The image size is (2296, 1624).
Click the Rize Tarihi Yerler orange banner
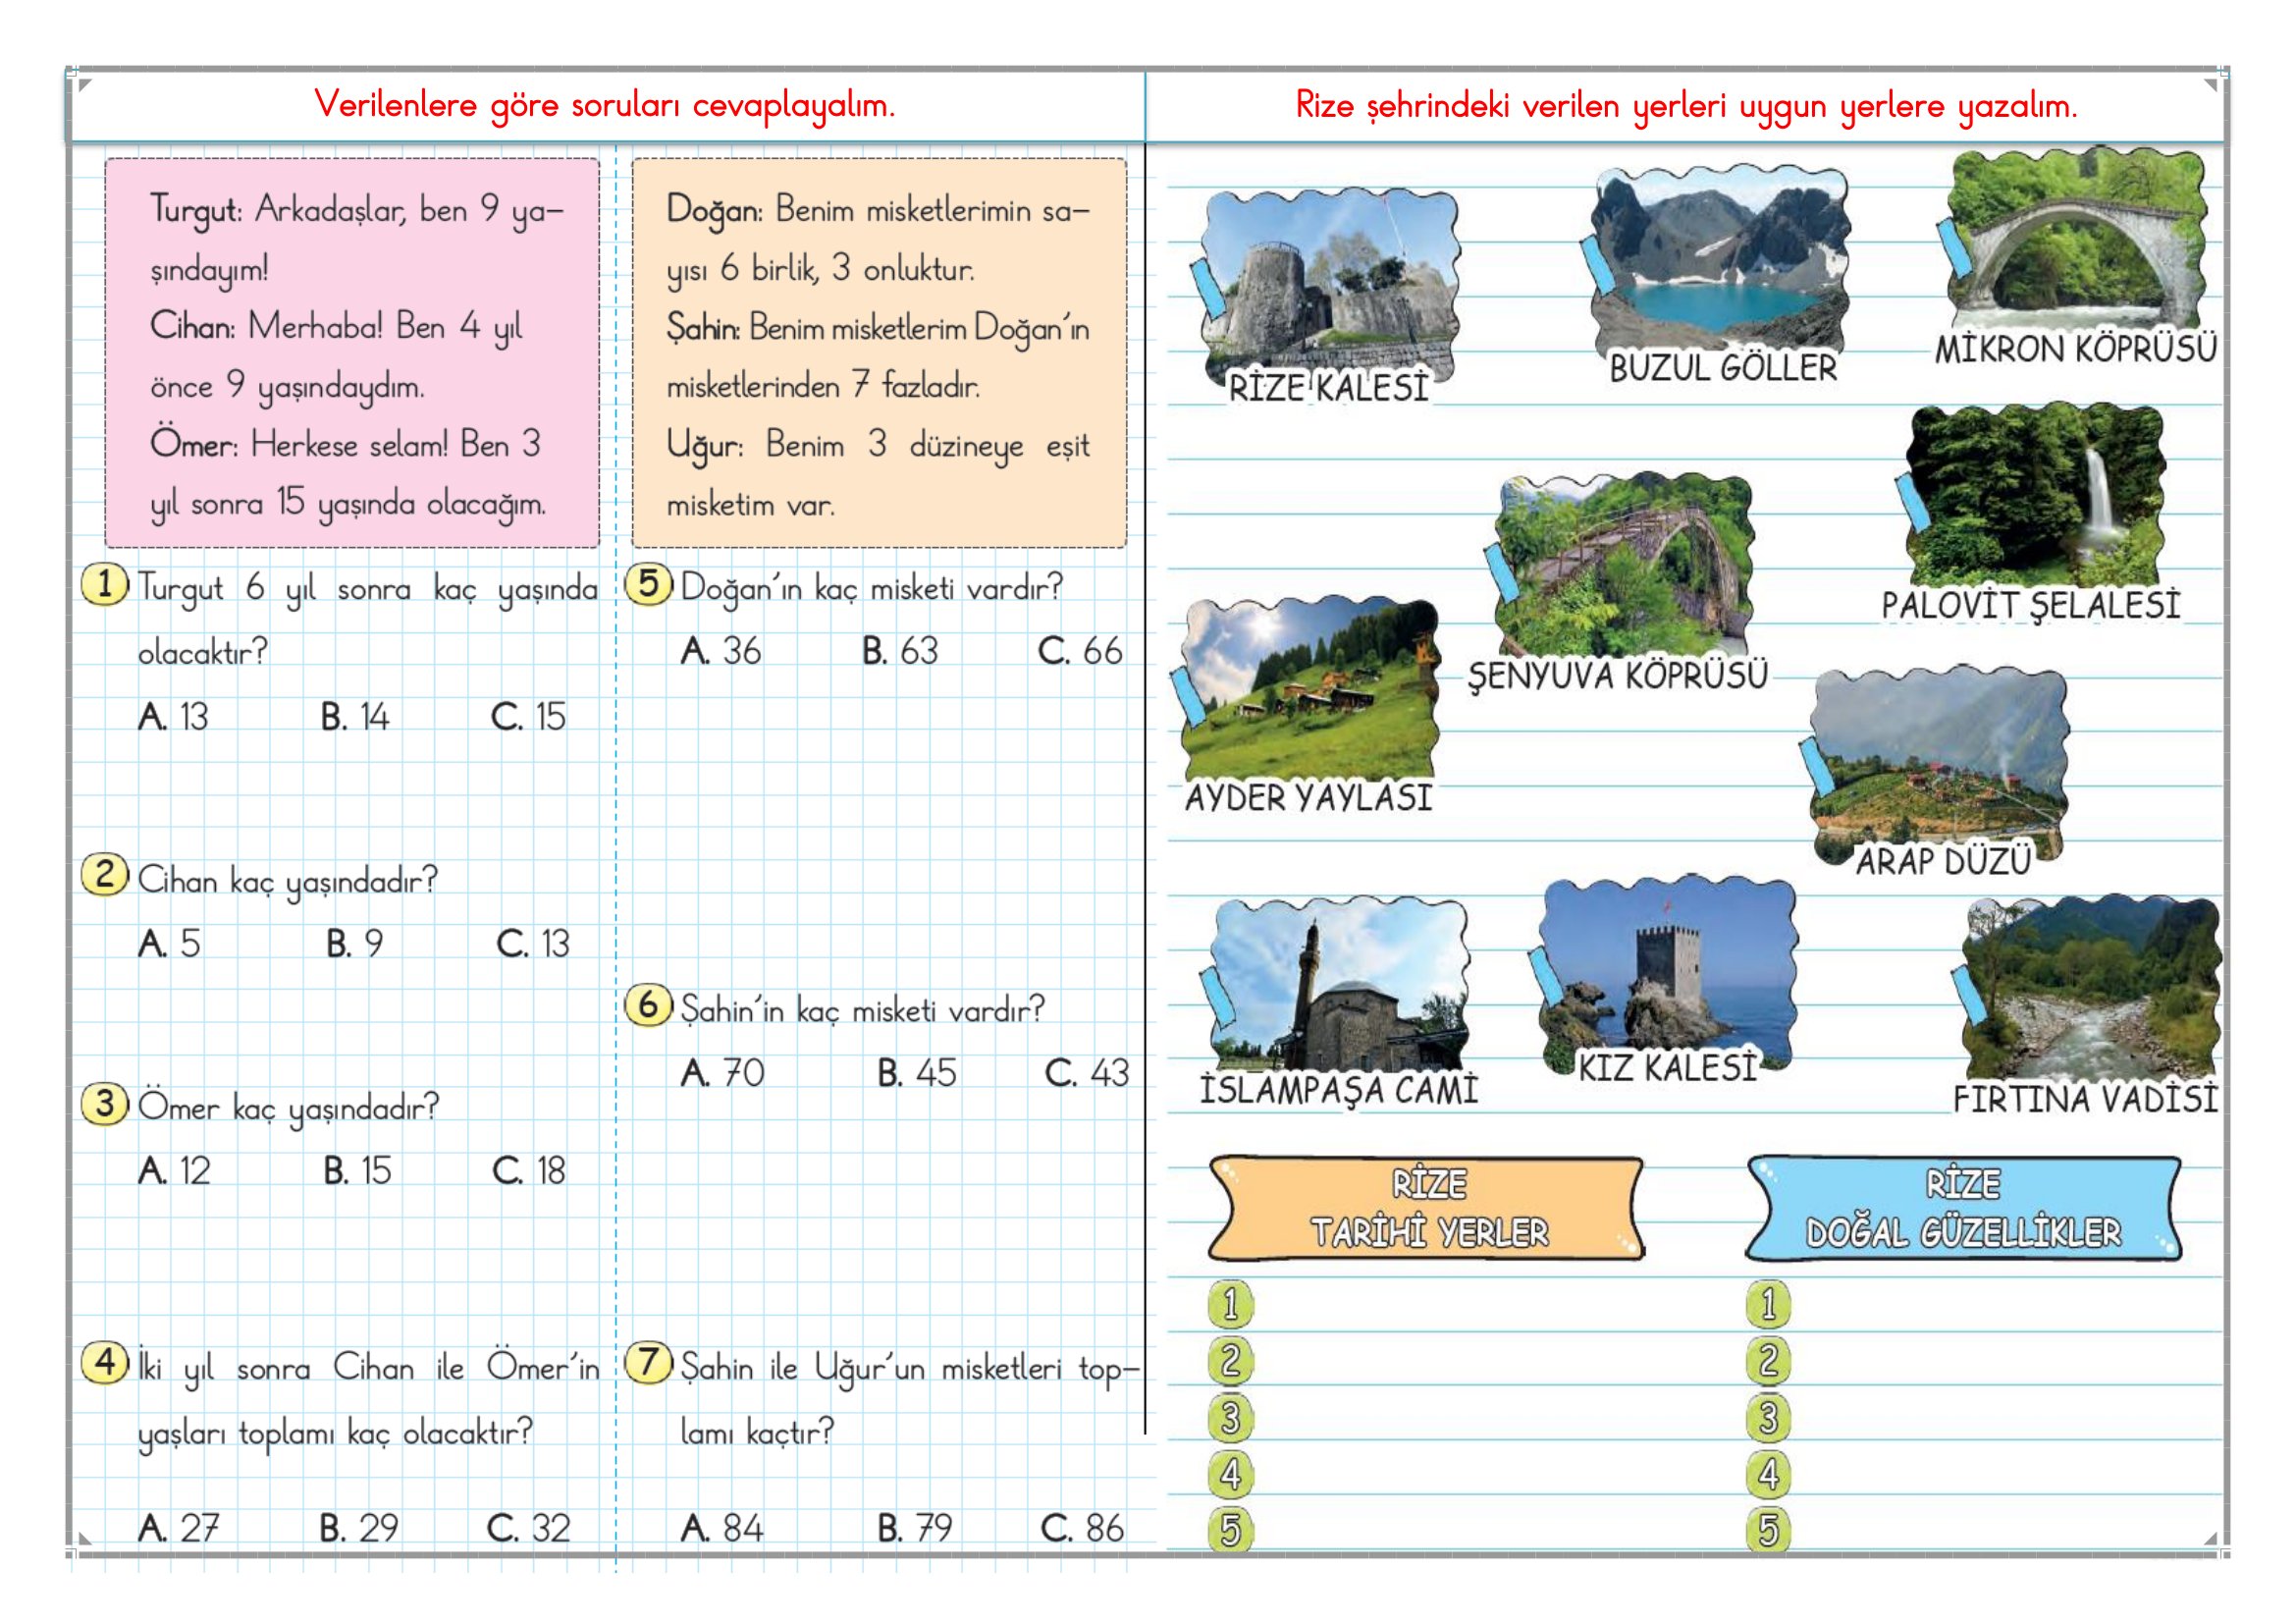[1427, 1208]
